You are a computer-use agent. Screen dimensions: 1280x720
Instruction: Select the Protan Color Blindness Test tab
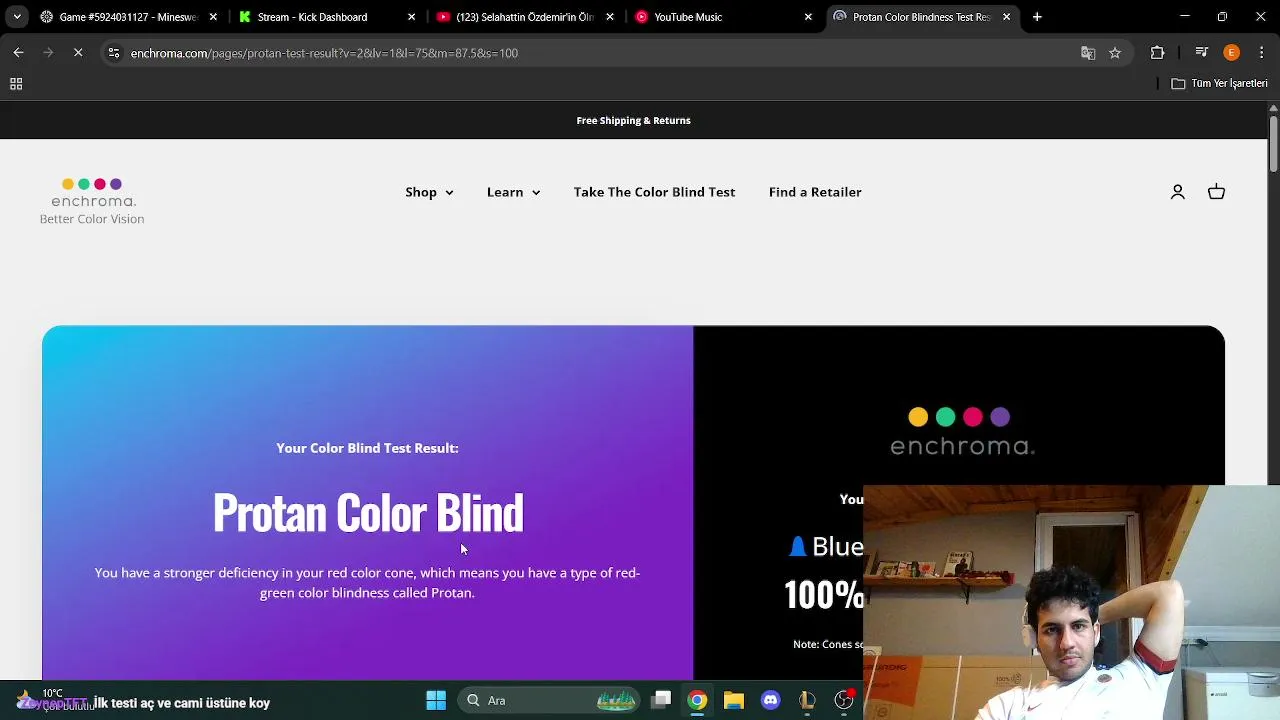pos(920,17)
